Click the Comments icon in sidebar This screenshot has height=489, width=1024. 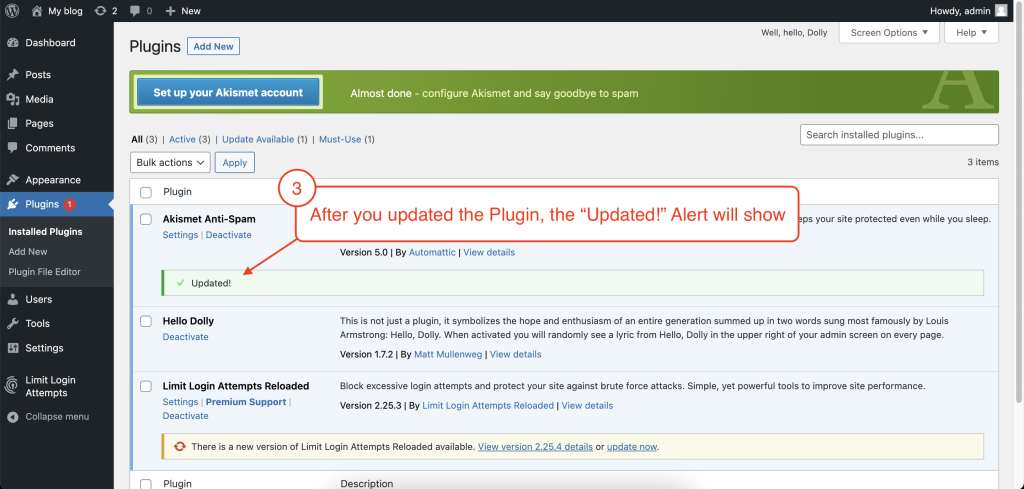12,148
